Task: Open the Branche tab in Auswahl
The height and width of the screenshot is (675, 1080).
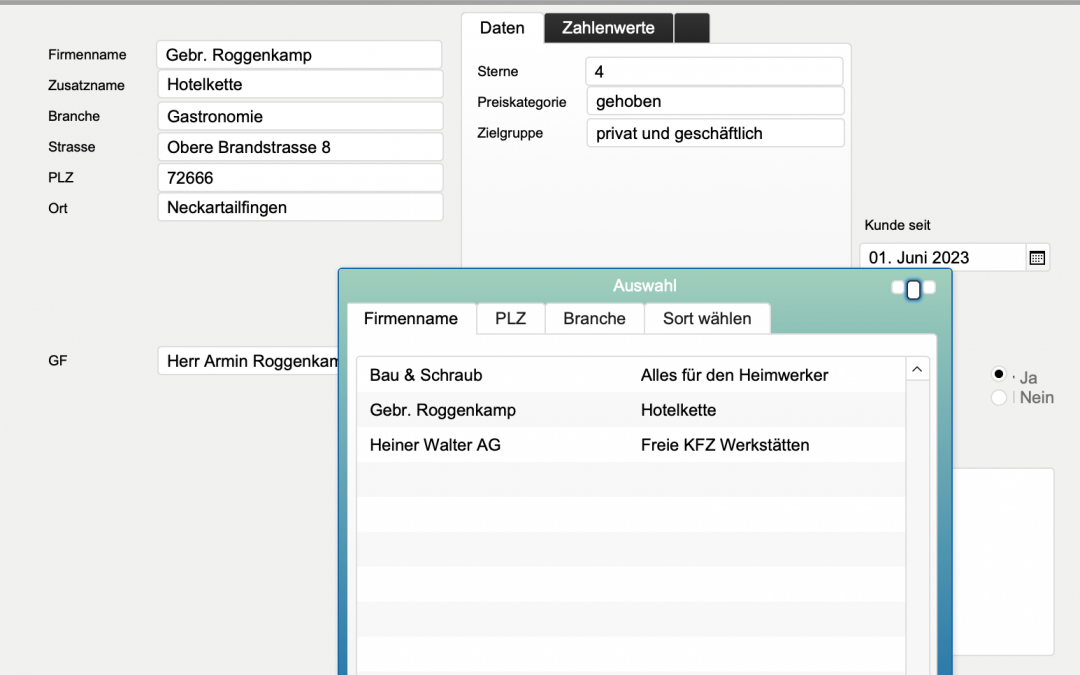Action: (594, 319)
